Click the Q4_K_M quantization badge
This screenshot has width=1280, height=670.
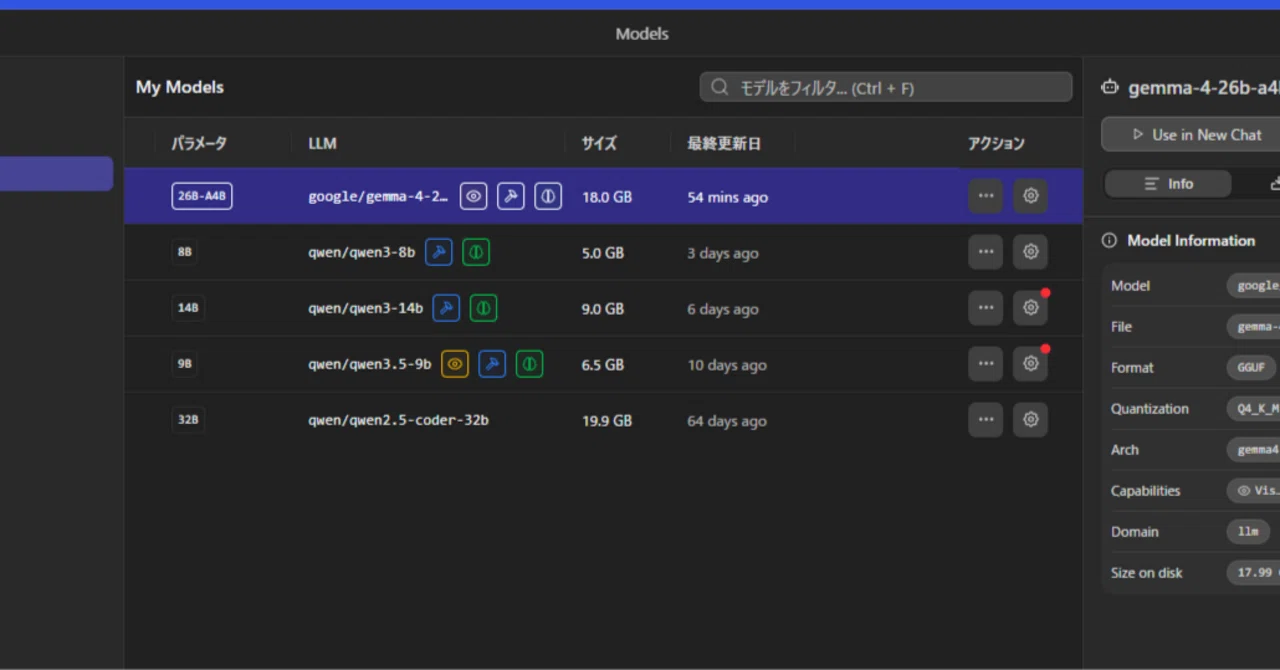click(1254, 408)
